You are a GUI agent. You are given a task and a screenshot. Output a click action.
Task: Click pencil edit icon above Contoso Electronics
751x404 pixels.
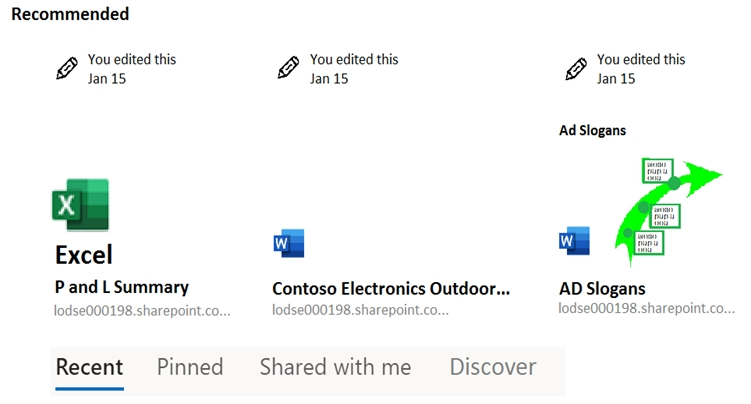point(288,69)
